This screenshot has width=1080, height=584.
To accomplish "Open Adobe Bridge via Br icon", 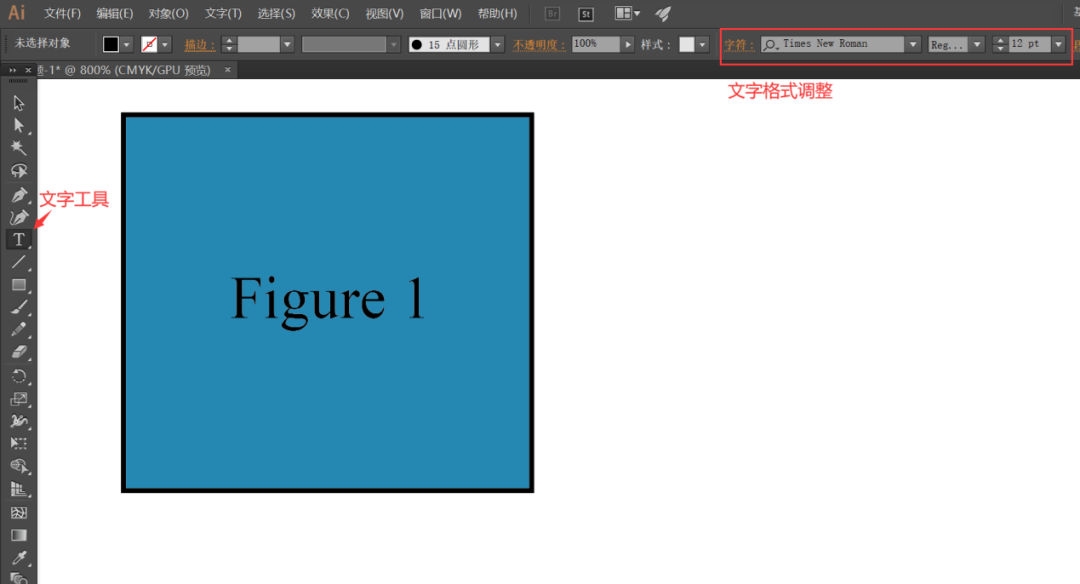I will point(552,14).
